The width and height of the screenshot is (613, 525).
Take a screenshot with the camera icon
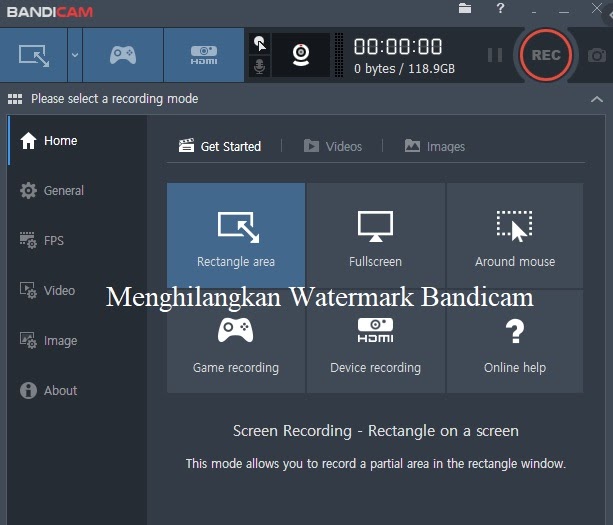597,55
